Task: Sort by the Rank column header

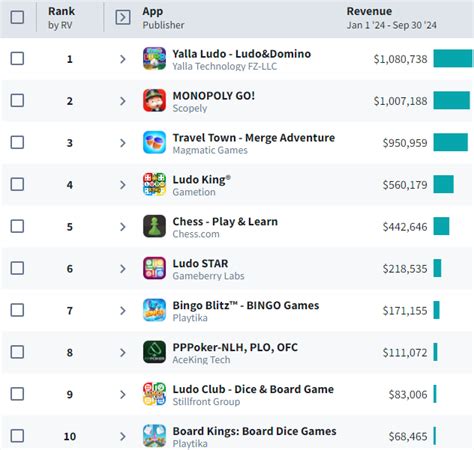Action: pyautogui.click(x=61, y=11)
